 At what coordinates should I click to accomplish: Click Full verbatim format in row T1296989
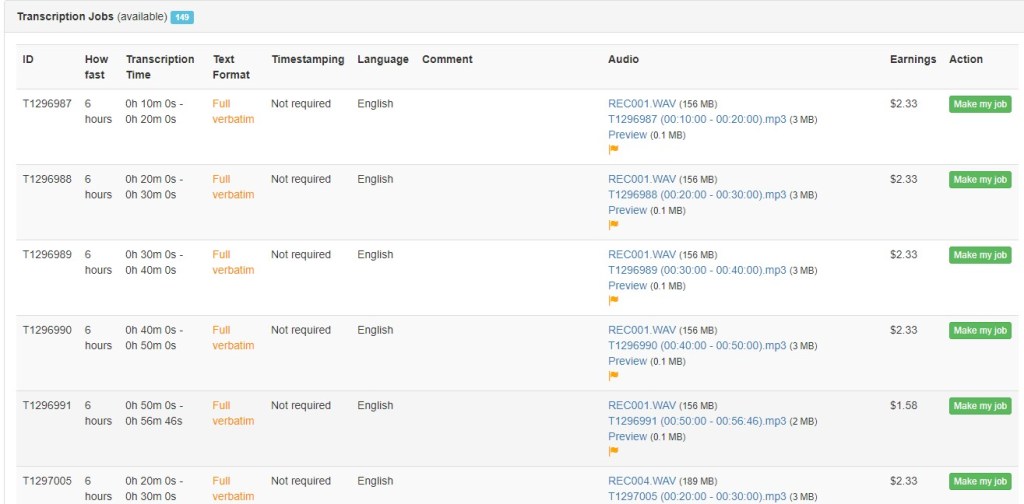click(233, 262)
